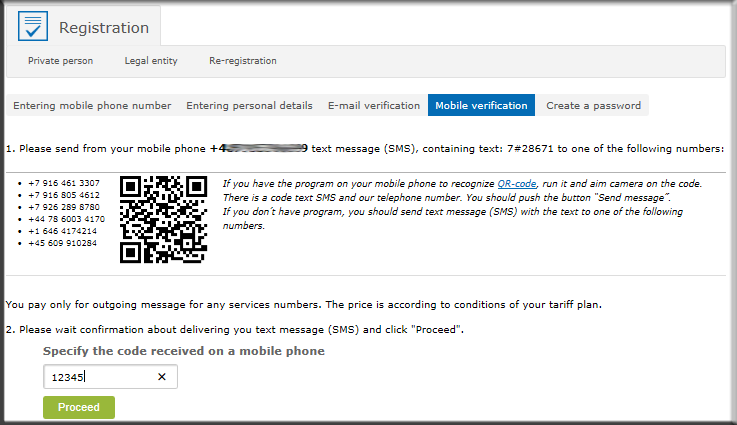Screen dimensions: 737x425
Task: Click phone number +44 78 6003 4170
Action: [66, 219]
